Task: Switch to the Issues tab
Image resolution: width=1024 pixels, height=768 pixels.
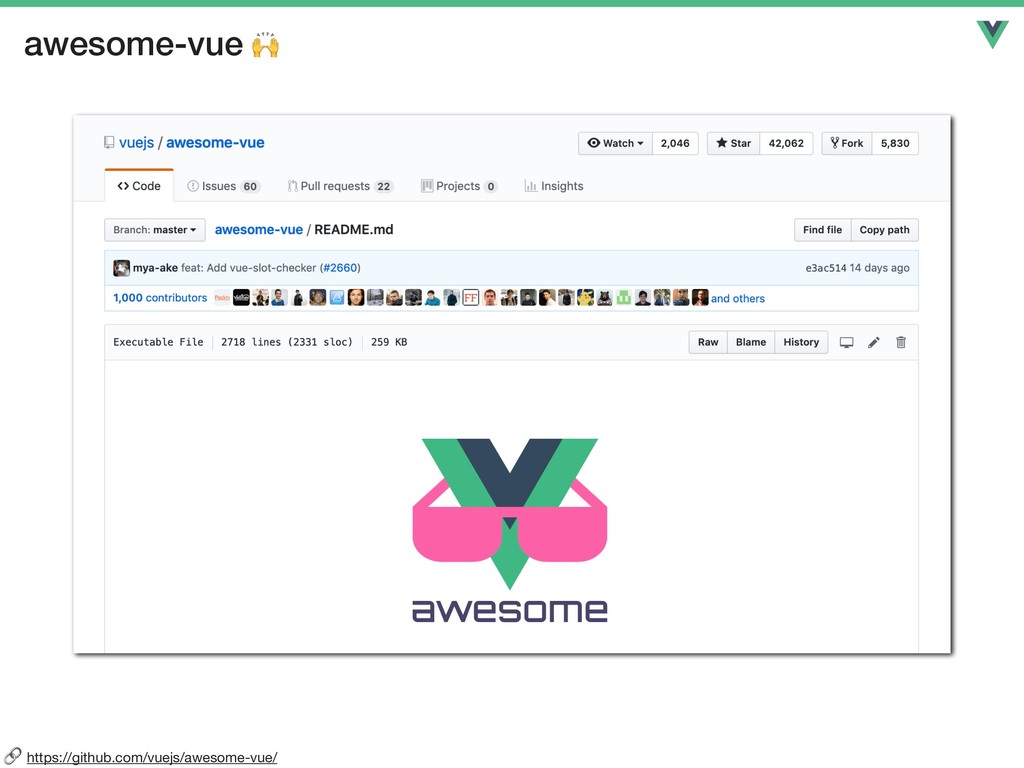Action: pyautogui.click(x=223, y=186)
